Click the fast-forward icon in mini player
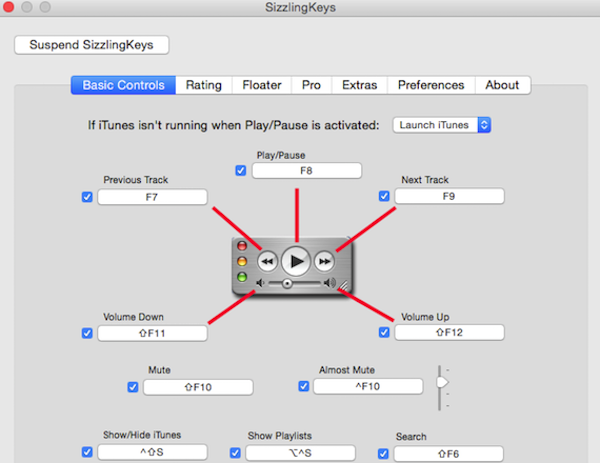600x463 pixels. (x=324, y=261)
